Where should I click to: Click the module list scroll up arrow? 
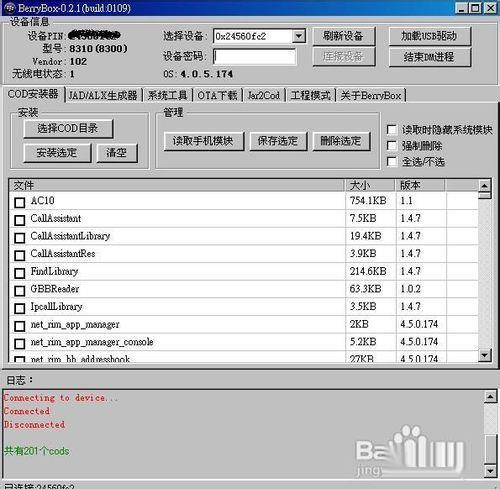pyautogui.click(x=485, y=185)
